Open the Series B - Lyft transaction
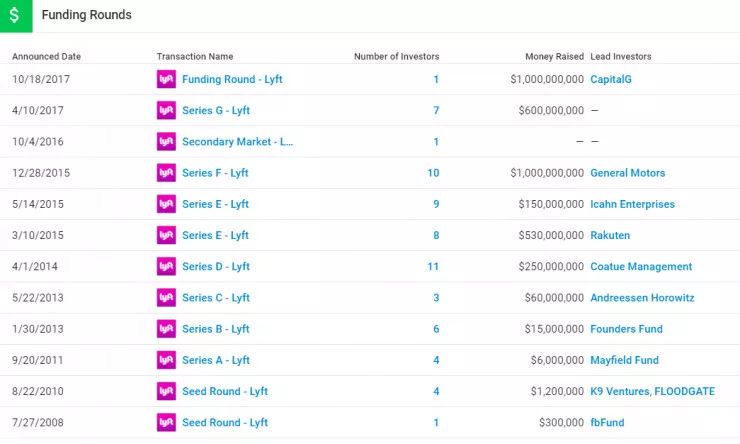The height and width of the screenshot is (444, 740). [x=215, y=329]
